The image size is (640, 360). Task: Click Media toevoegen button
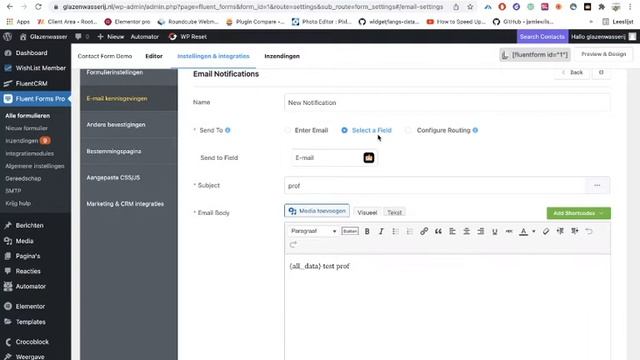[317, 211]
